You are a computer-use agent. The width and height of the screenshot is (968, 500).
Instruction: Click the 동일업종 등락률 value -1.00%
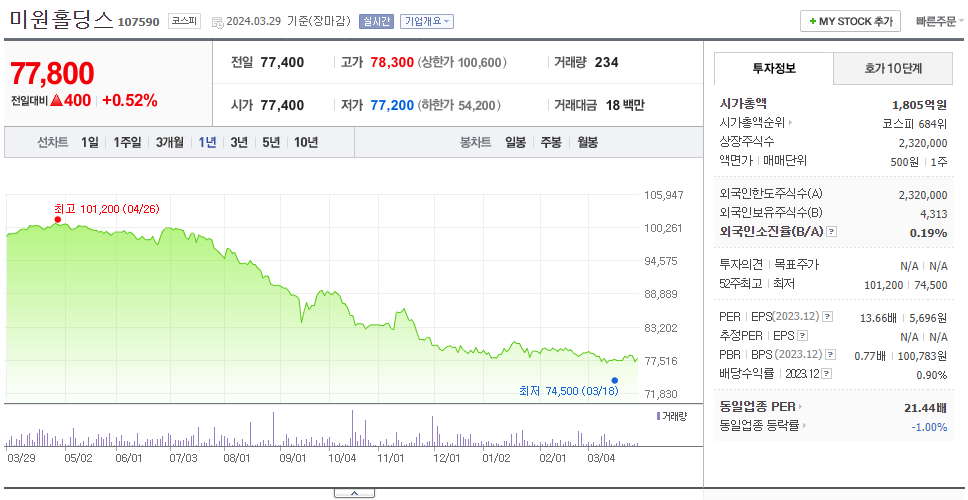(x=929, y=427)
